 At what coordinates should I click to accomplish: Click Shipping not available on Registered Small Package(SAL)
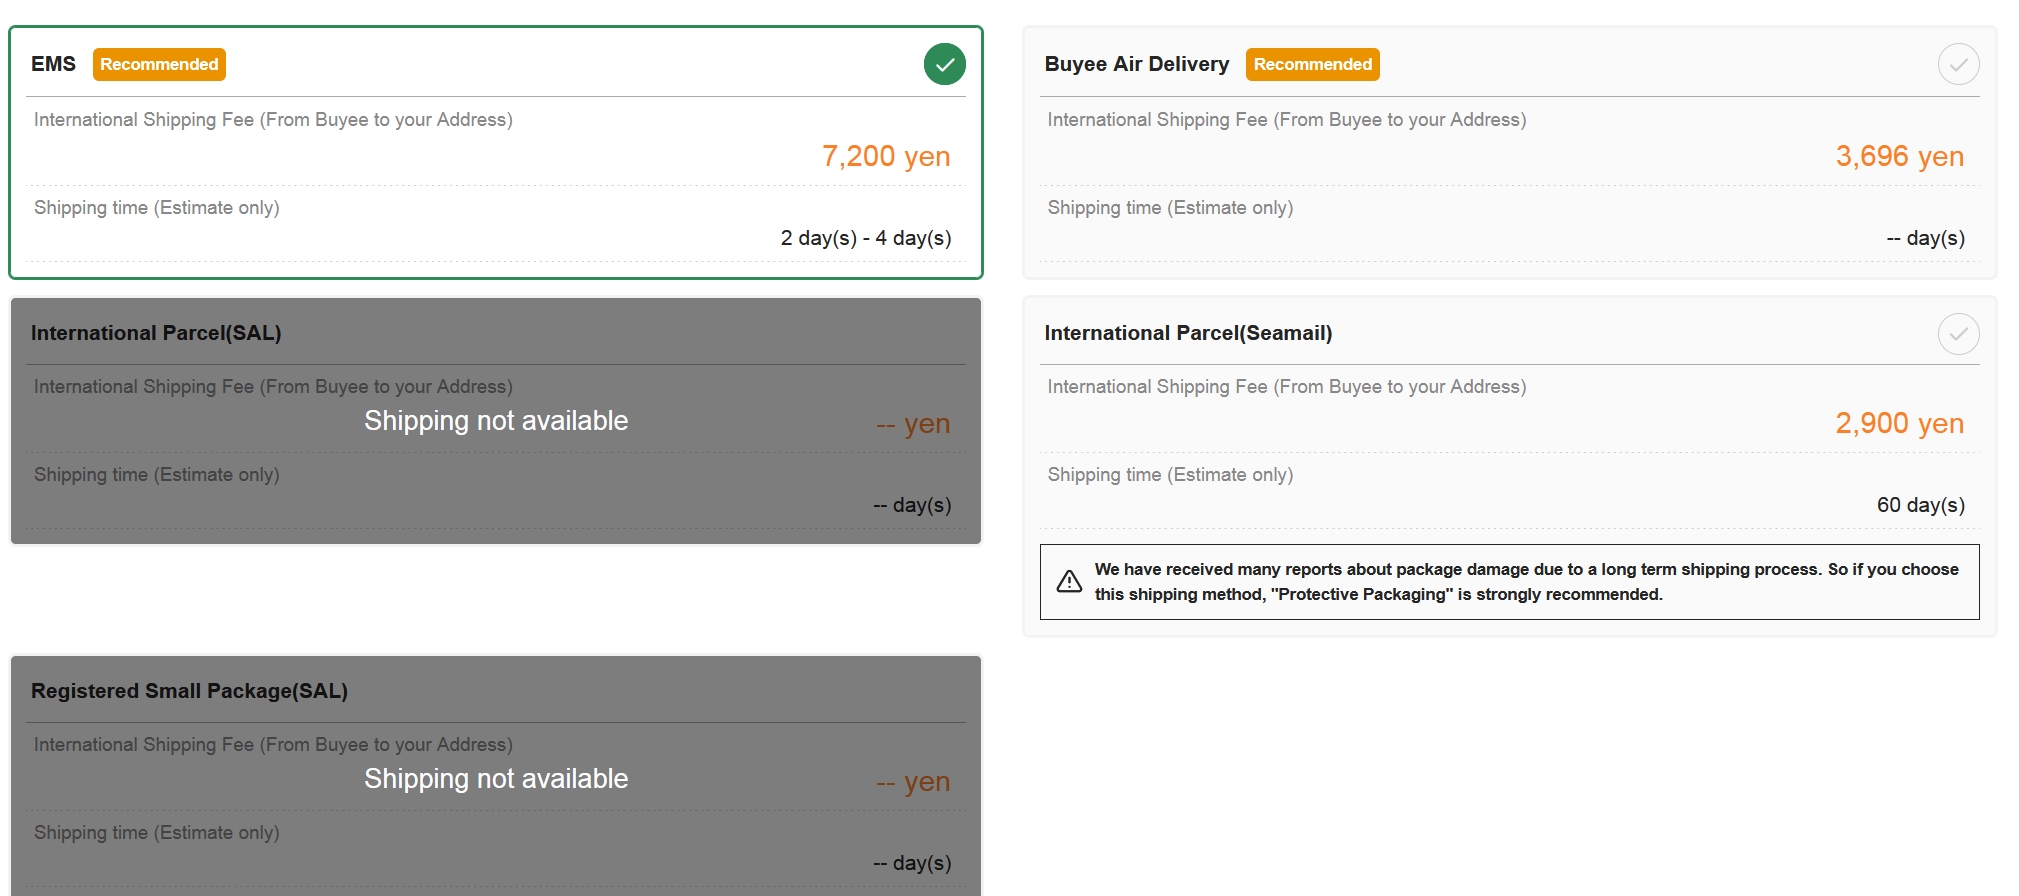click(x=496, y=779)
